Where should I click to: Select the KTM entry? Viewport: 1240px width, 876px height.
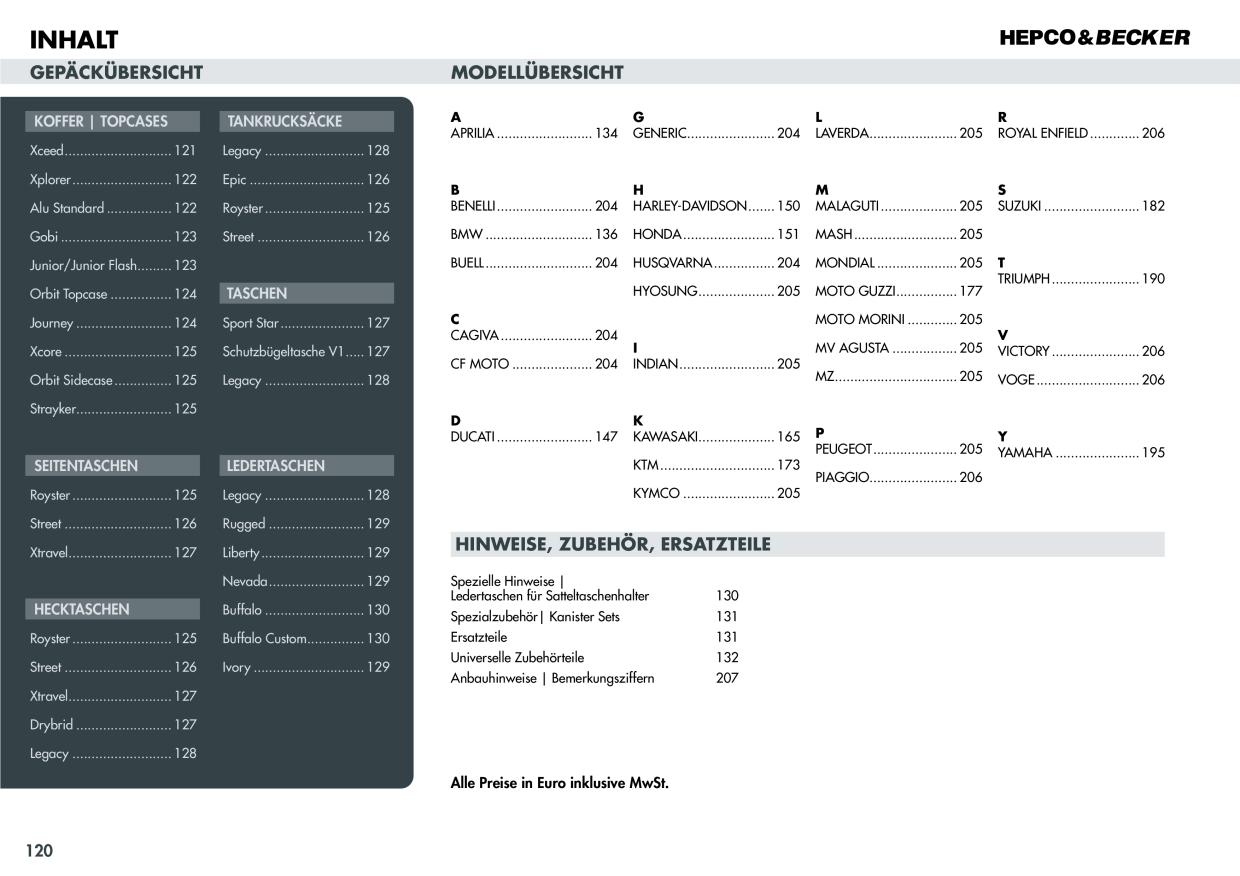pos(717,465)
